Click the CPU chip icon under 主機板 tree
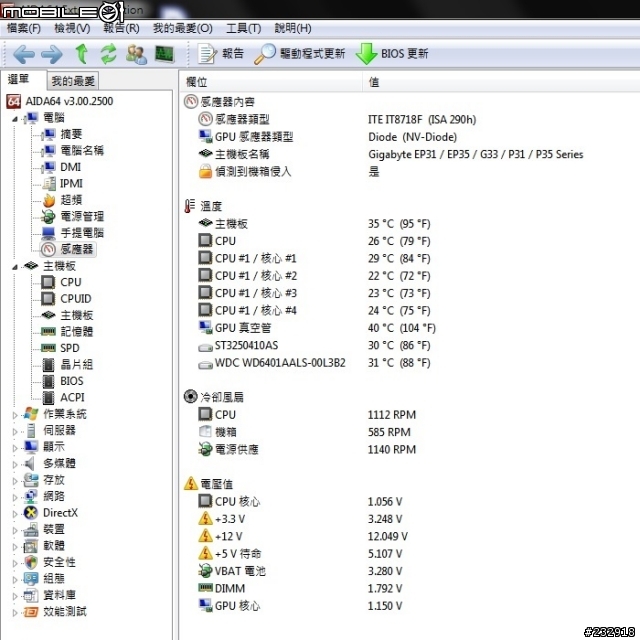Screen dimensions: 640x640 click(x=48, y=282)
